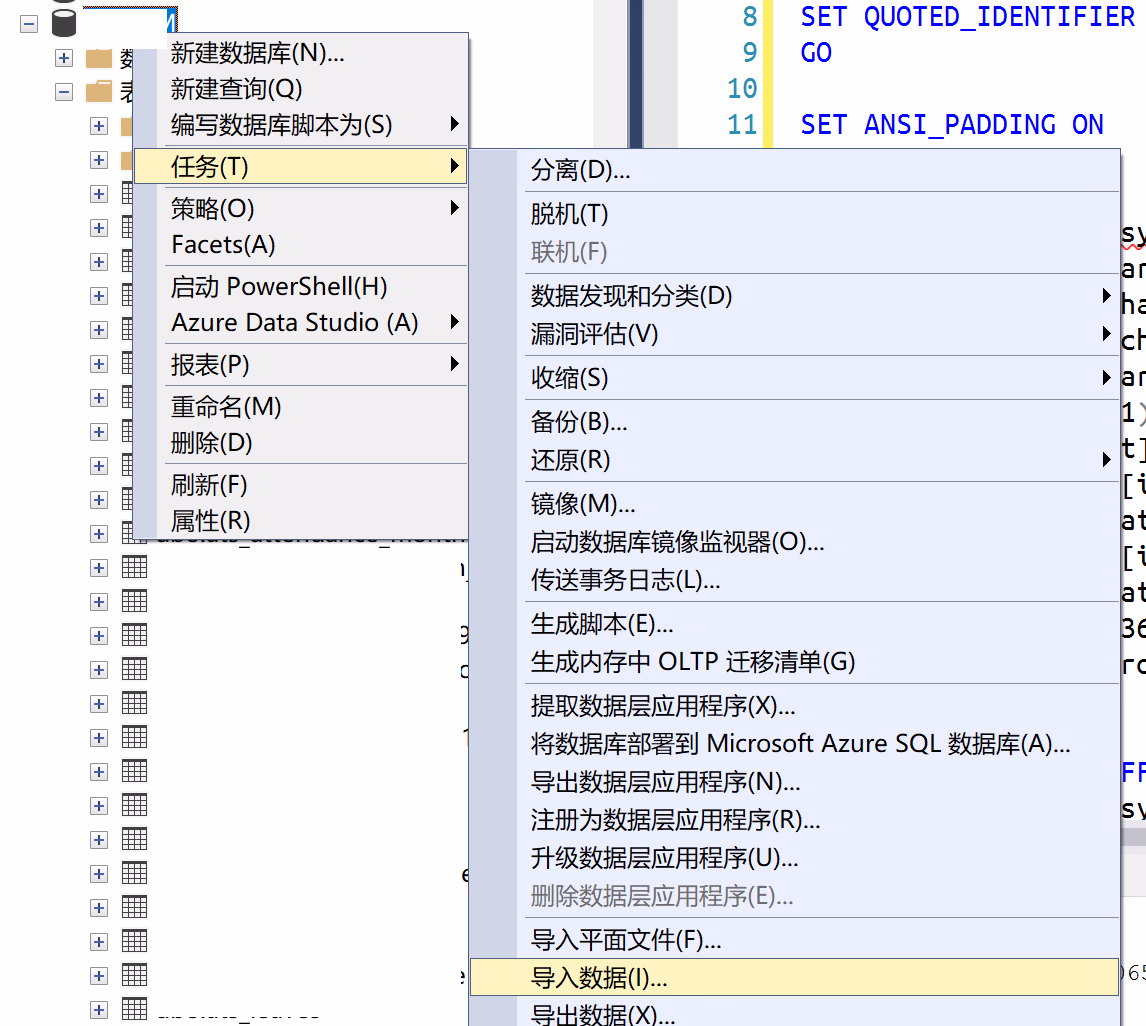This screenshot has width=1146, height=1026.
Task: Choose 分离(D)... from the submenu
Action: 580,171
